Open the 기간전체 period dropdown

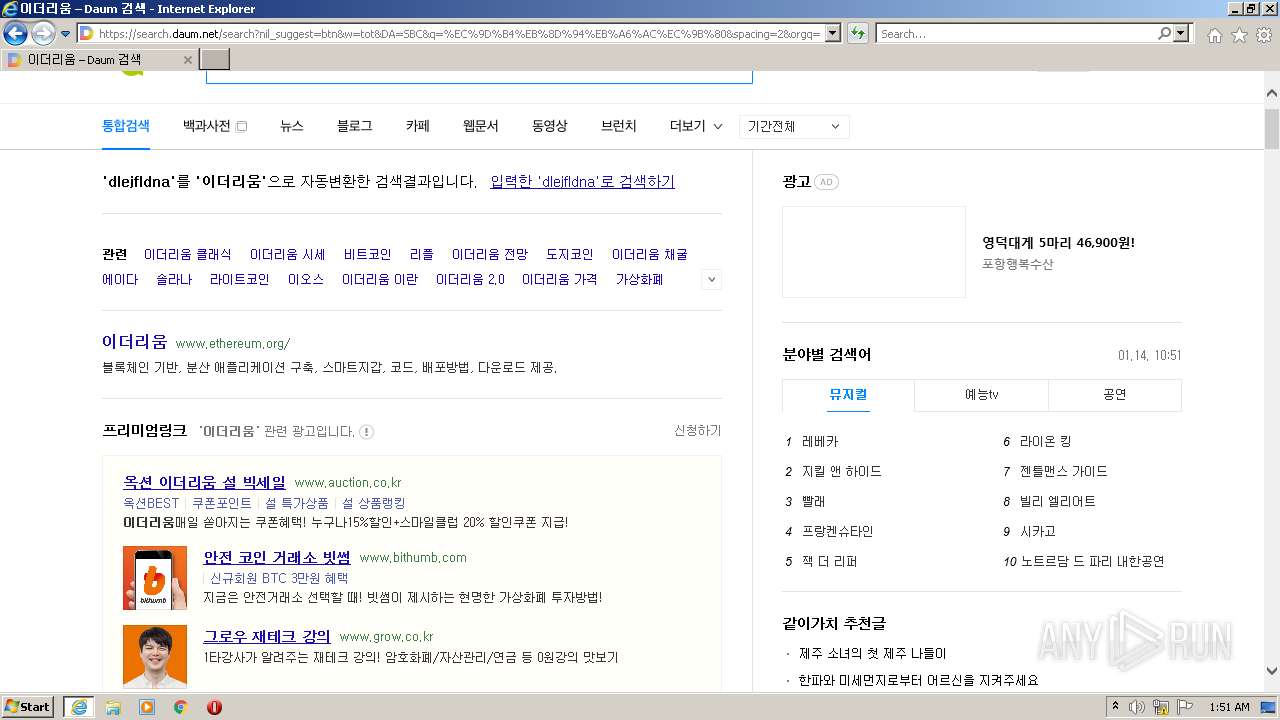click(x=795, y=127)
